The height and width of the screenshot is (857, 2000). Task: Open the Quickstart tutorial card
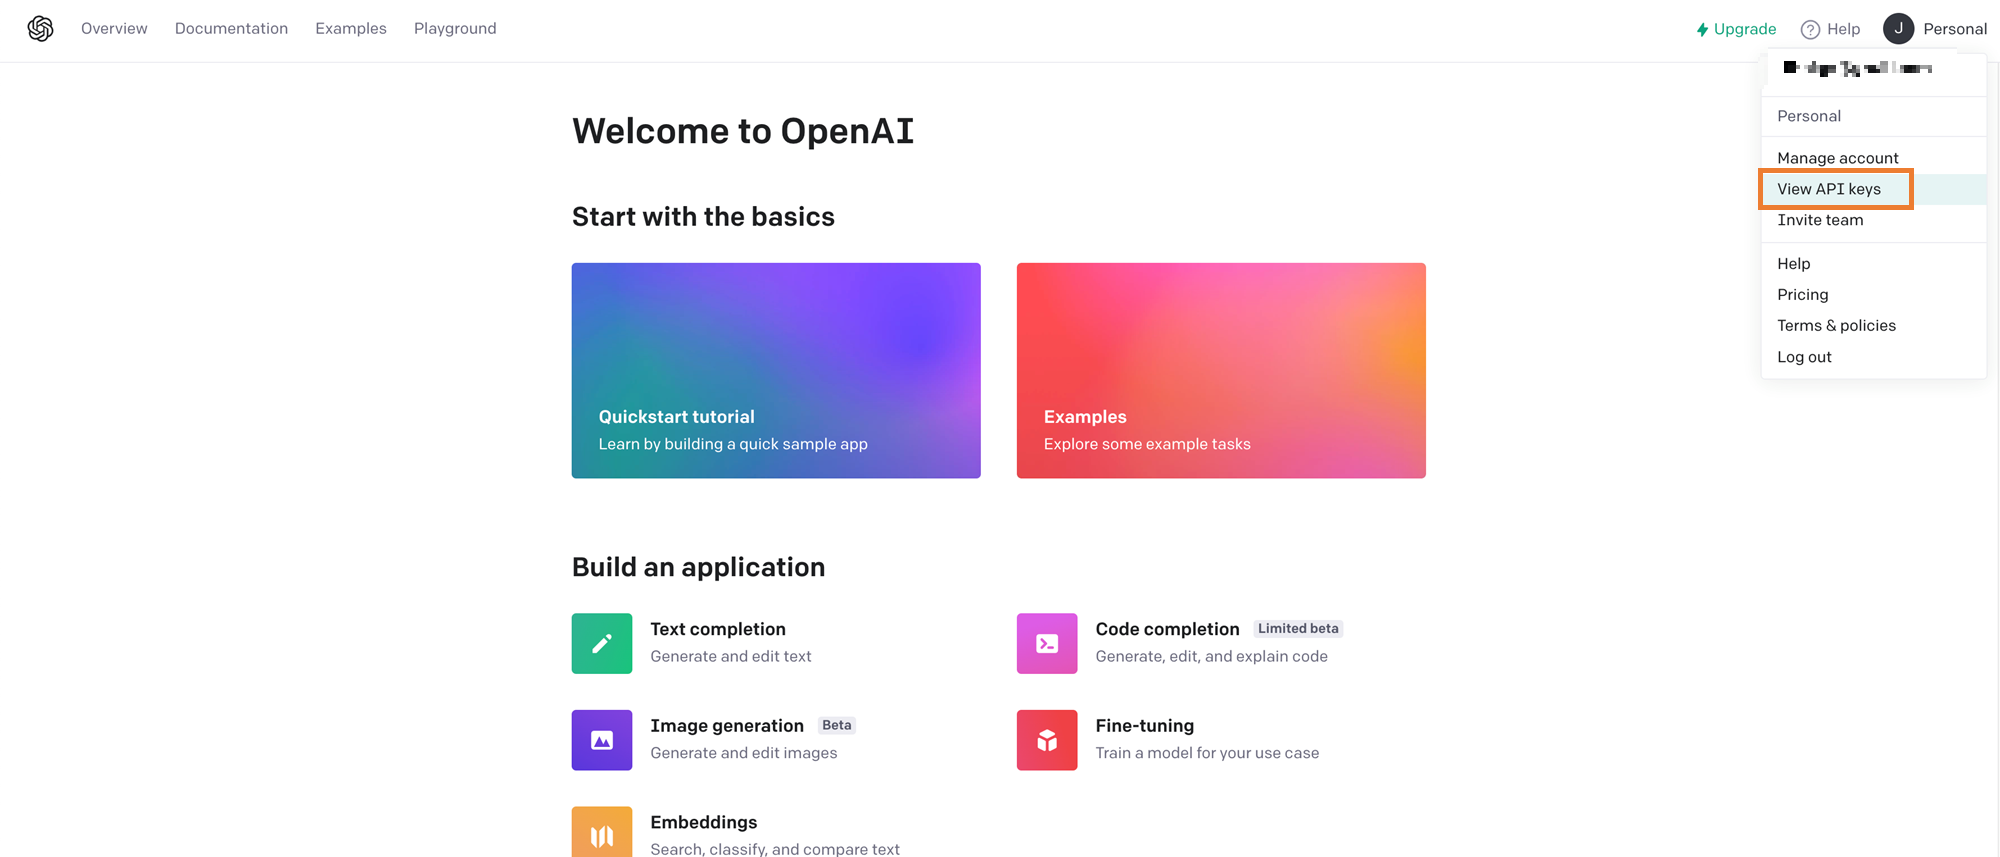pos(776,370)
